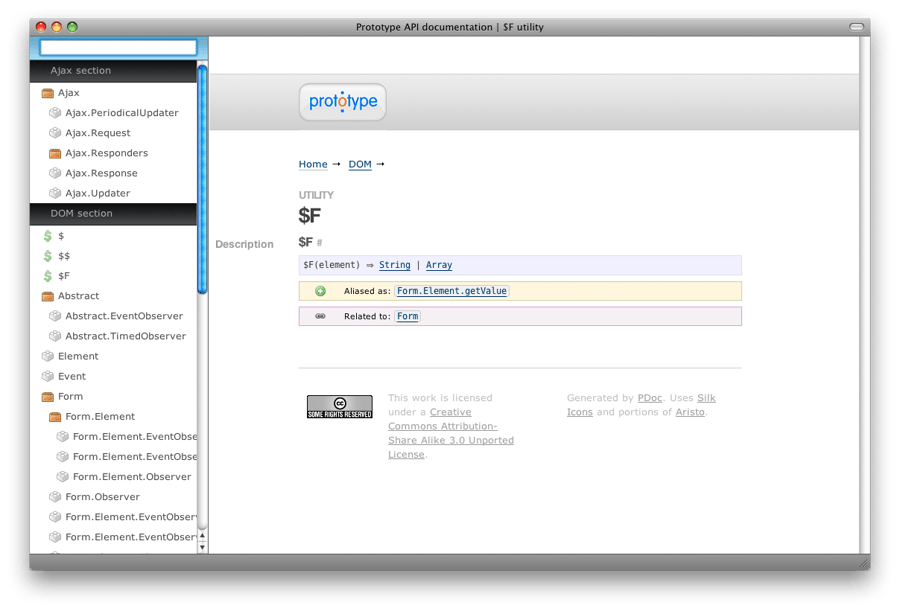Click the Abstract namespace folder icon
The image size is (900, 611).
pyautogui.click(x=48, y=296)
